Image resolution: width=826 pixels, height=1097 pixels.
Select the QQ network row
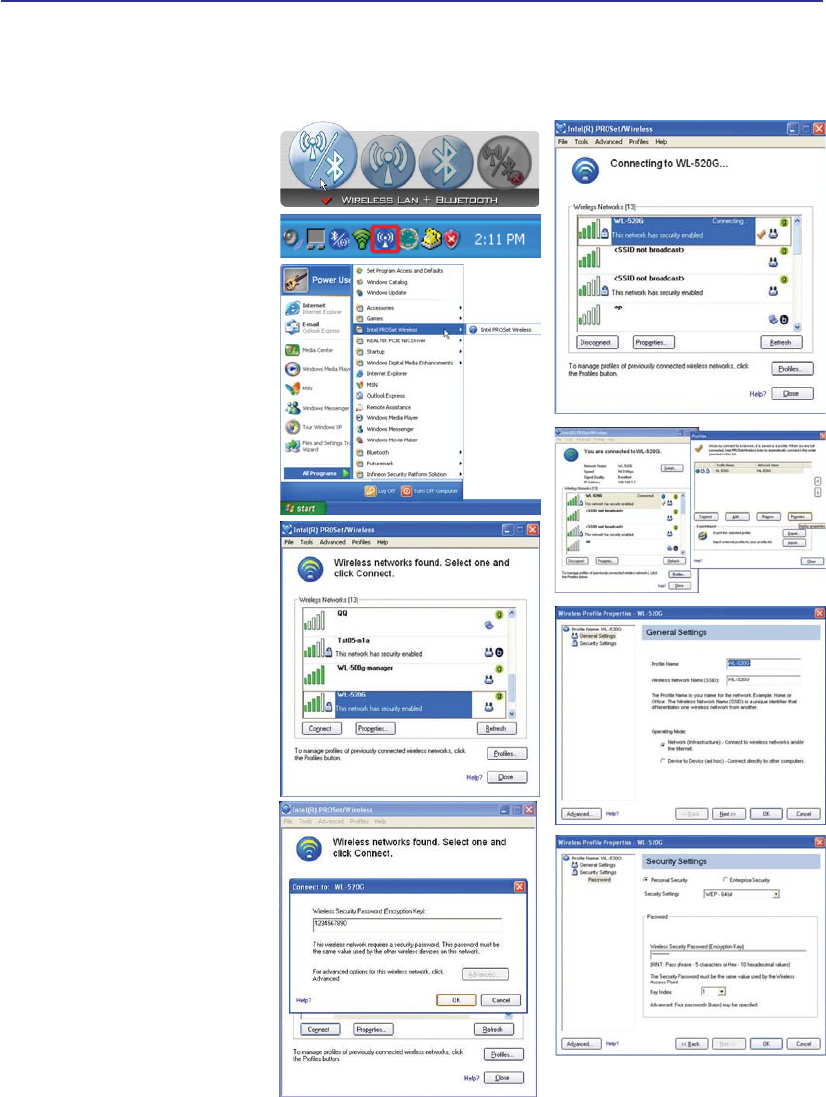pyautogui.click(x=404, y=620)
